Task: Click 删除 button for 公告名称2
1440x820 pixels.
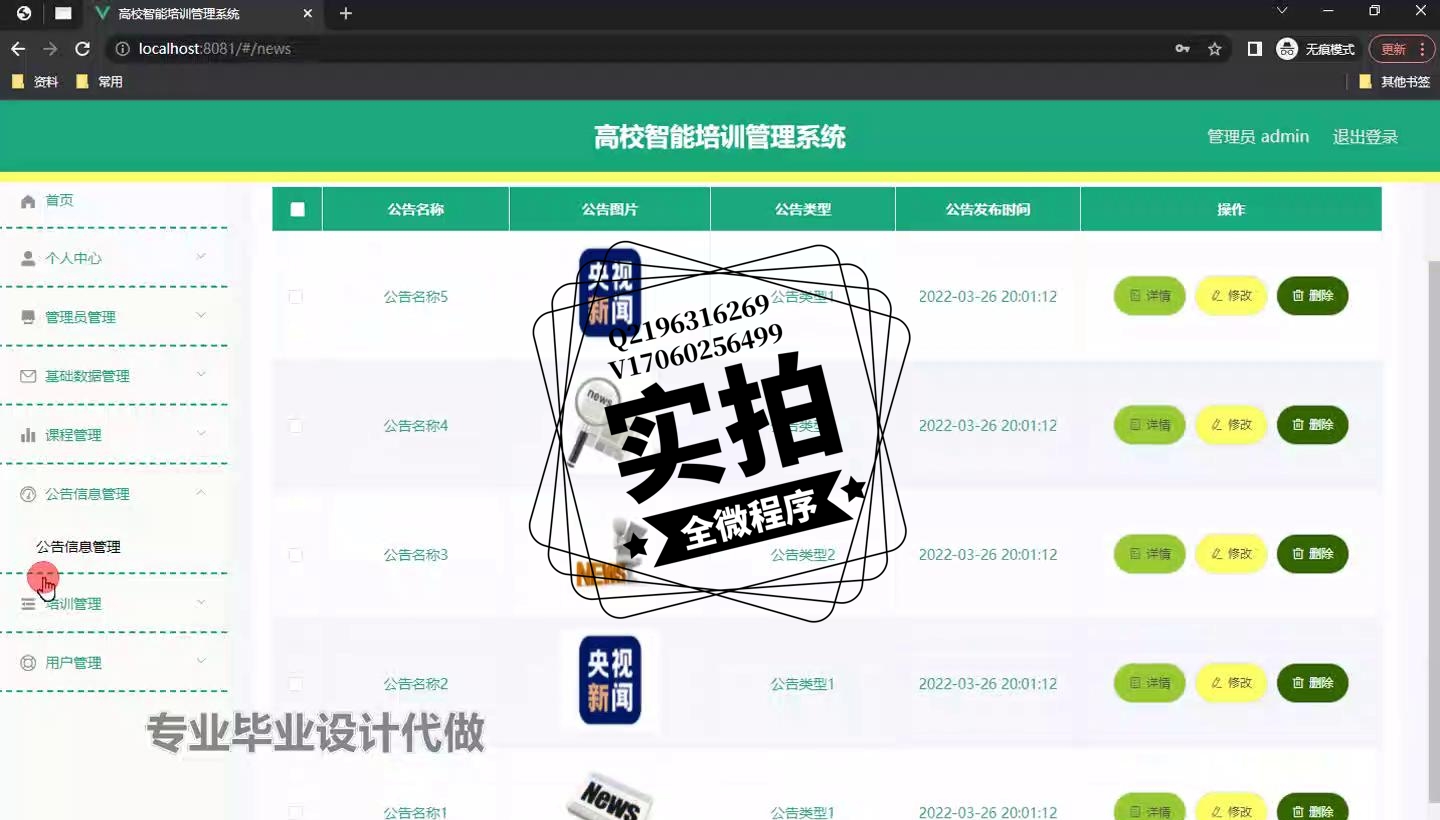Action: pyautogui.click(x=1312, y=683)
